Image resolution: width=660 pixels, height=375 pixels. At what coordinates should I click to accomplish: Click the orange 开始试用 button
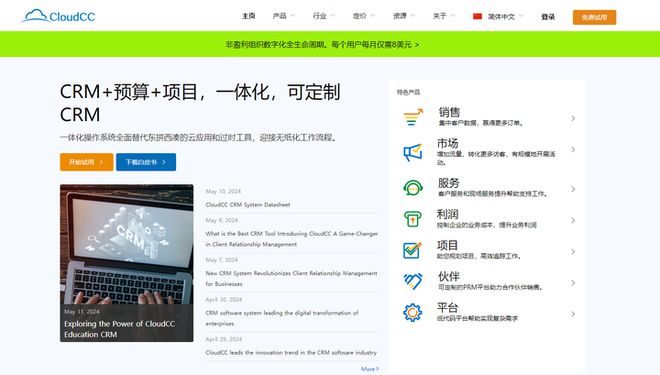click(x=86, y=162)
